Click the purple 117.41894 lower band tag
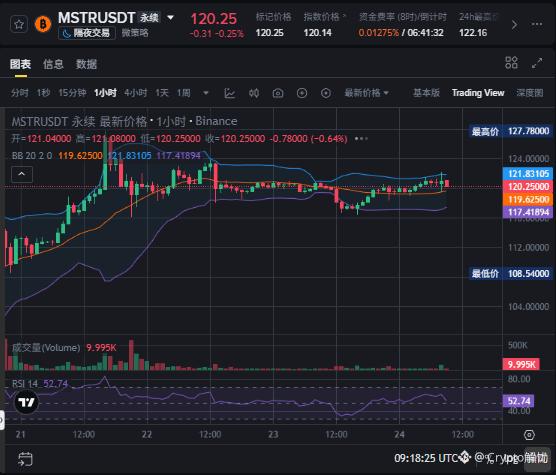The width and height of the screenshot is (556, 475). [528, 212]
